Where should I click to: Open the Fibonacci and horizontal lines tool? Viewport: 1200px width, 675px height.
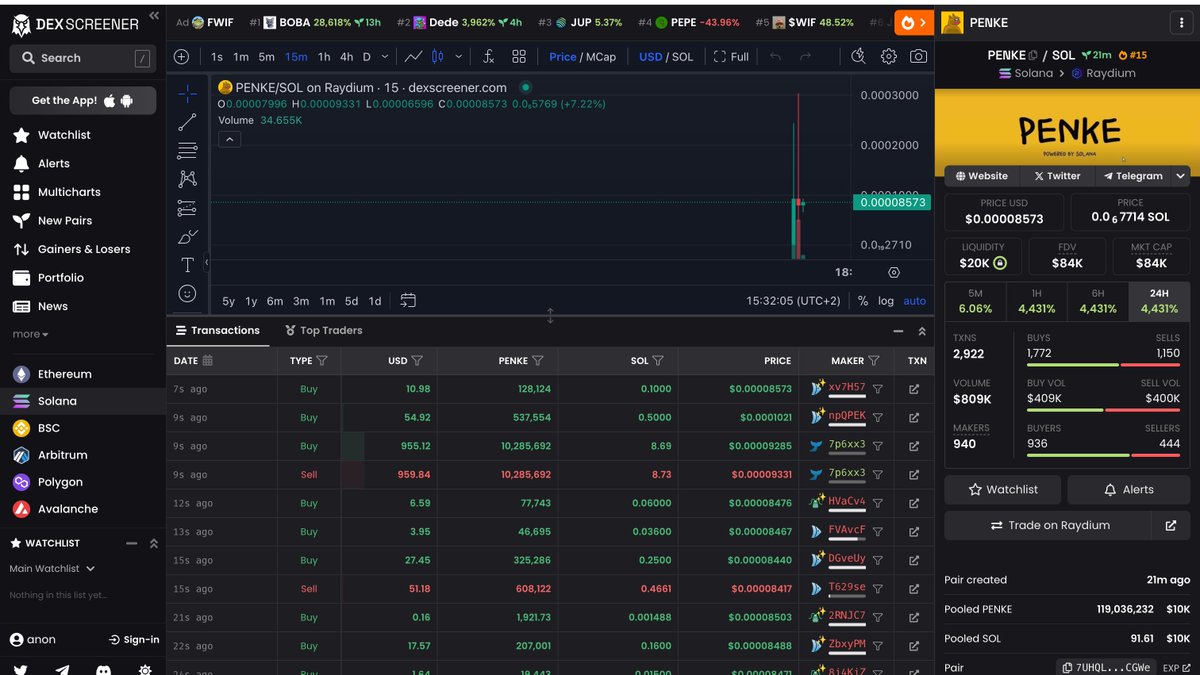coord(187,151)
